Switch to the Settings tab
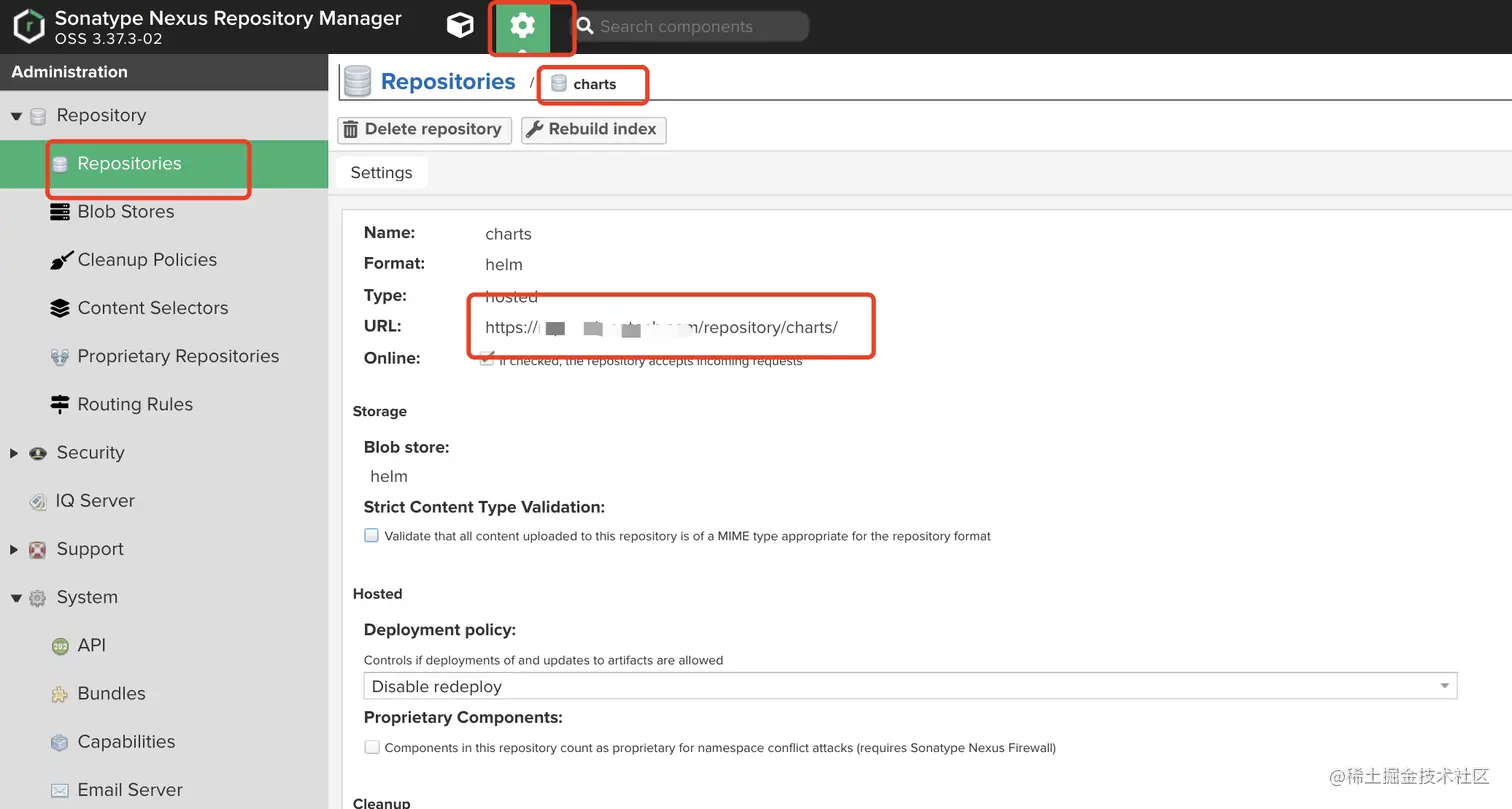Image resolution: width=1512 pixels, height=809 pixels. coord(381,173)
